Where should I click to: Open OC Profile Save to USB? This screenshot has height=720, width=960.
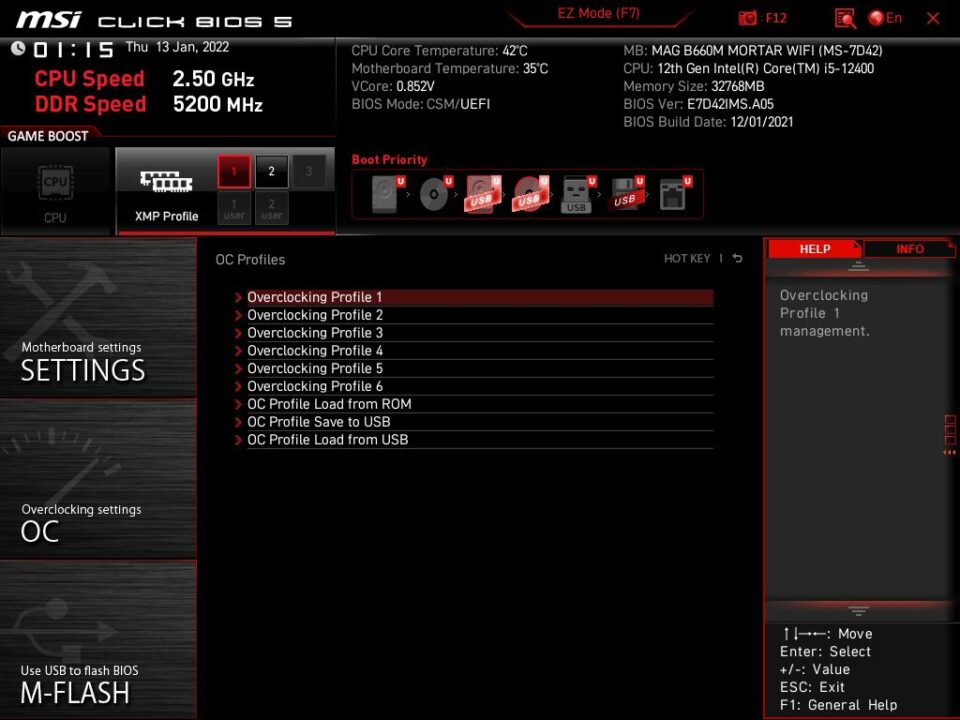[318, 422]
